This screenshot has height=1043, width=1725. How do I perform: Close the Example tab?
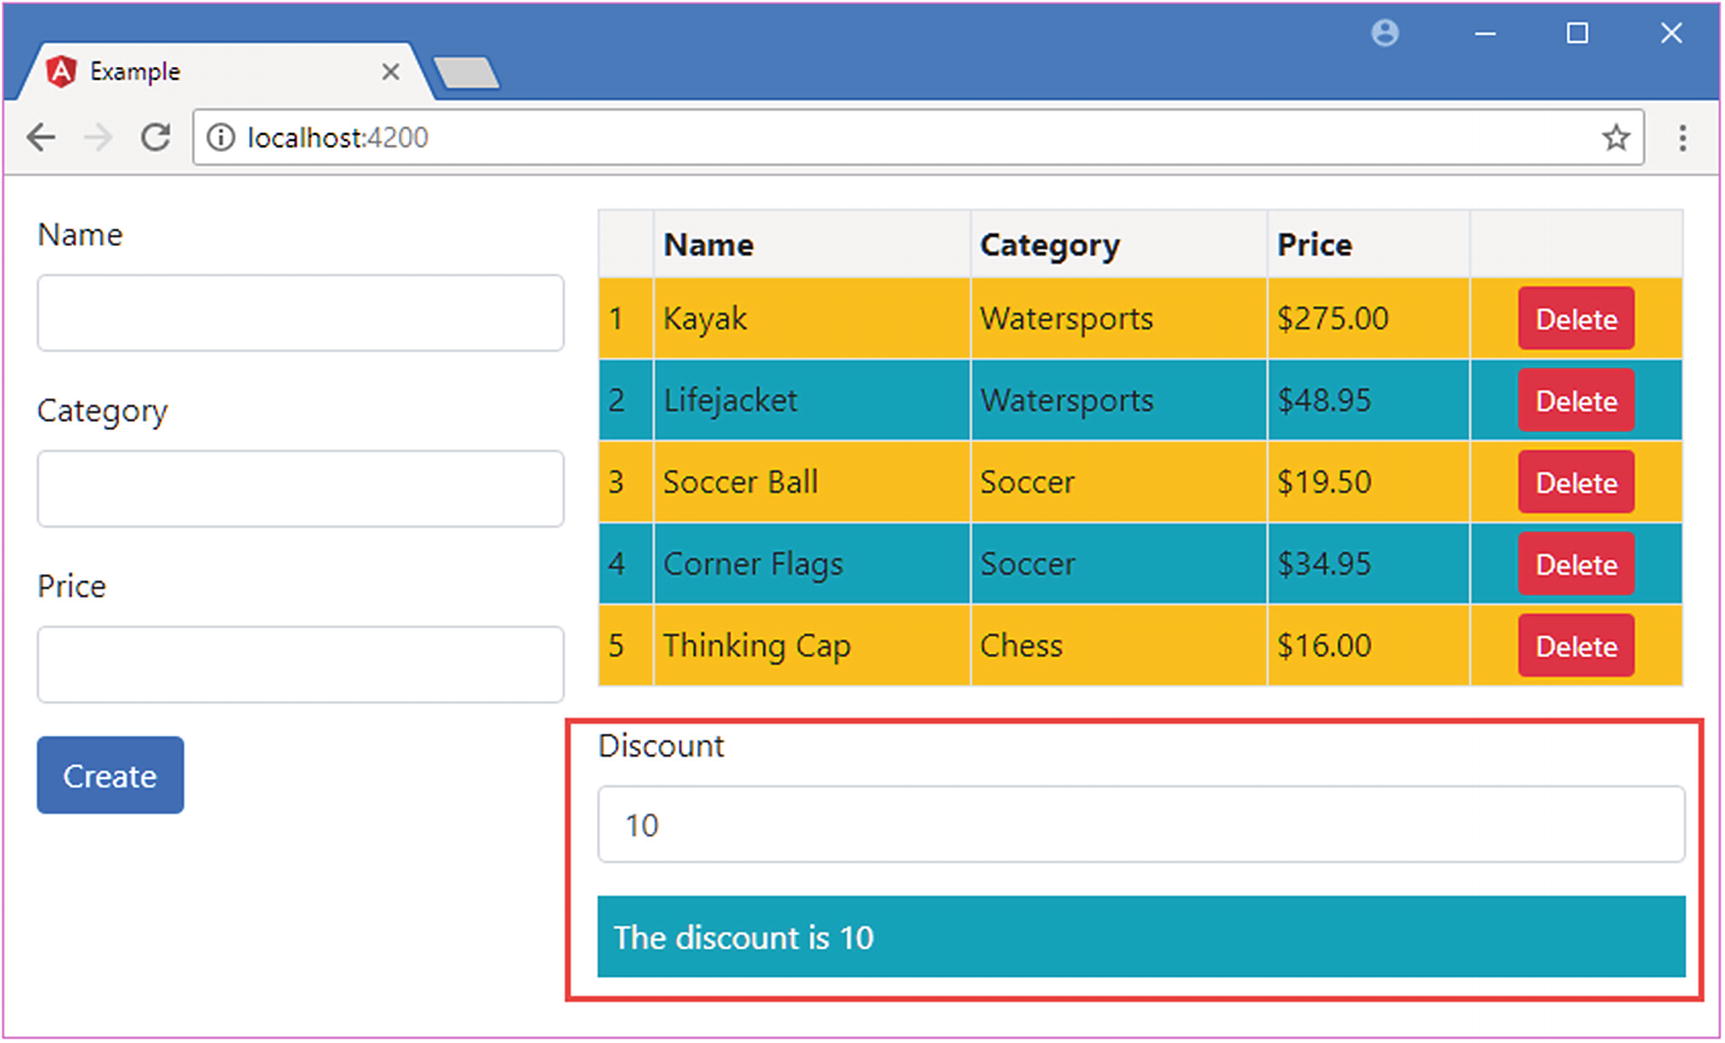point(391,72)
